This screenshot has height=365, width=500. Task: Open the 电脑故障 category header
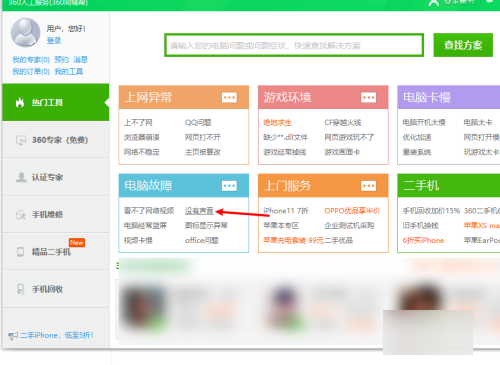pos(148,185)
